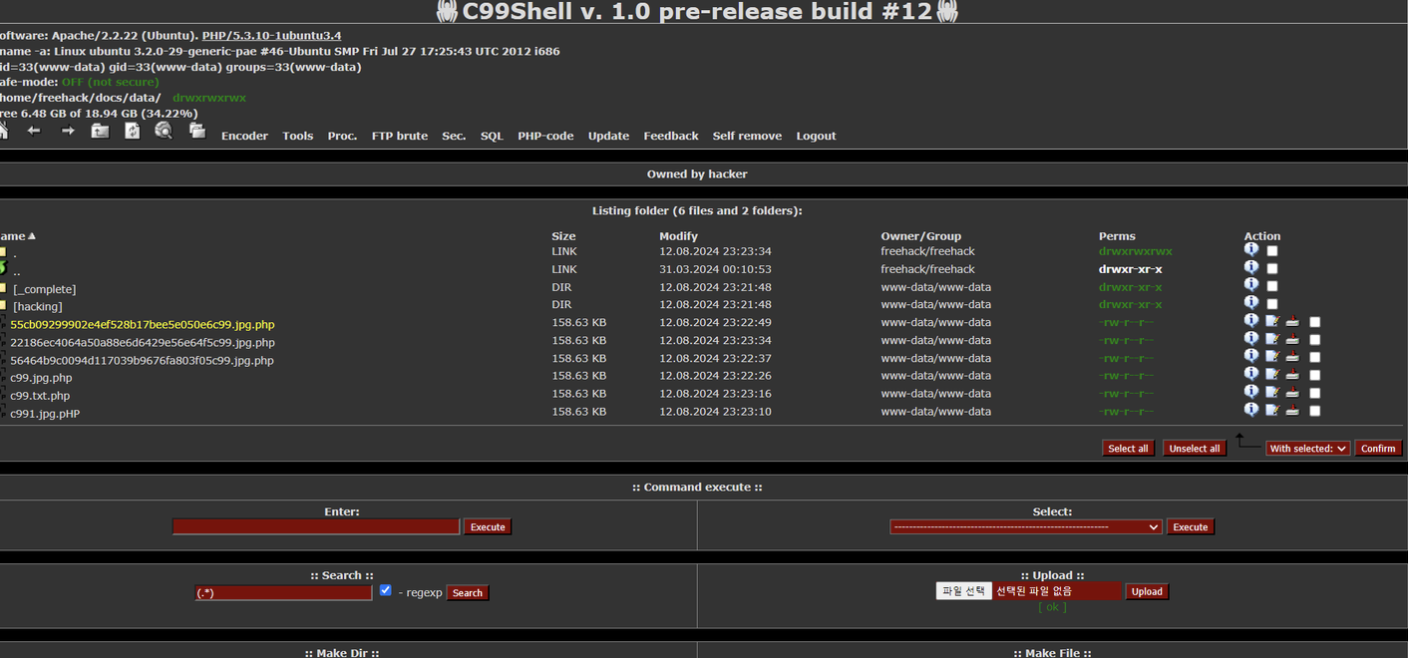This screenshot has width=1408, height=658.
Task: Tick checkbox for c99.txt.php
Action: 1315,393
